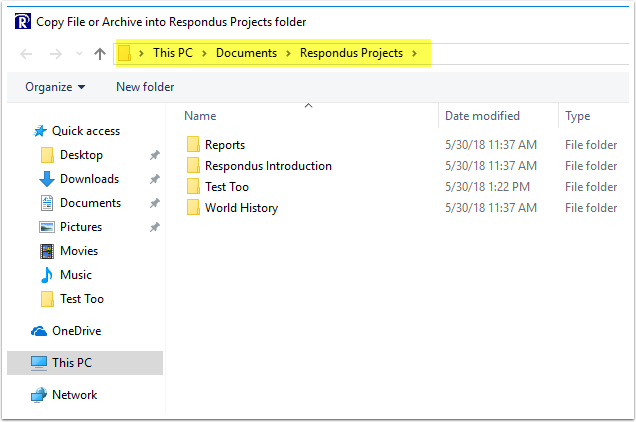Go back with the left arrow
The height and width of the screenshot is (422, 636).
[x=26, y=54]
